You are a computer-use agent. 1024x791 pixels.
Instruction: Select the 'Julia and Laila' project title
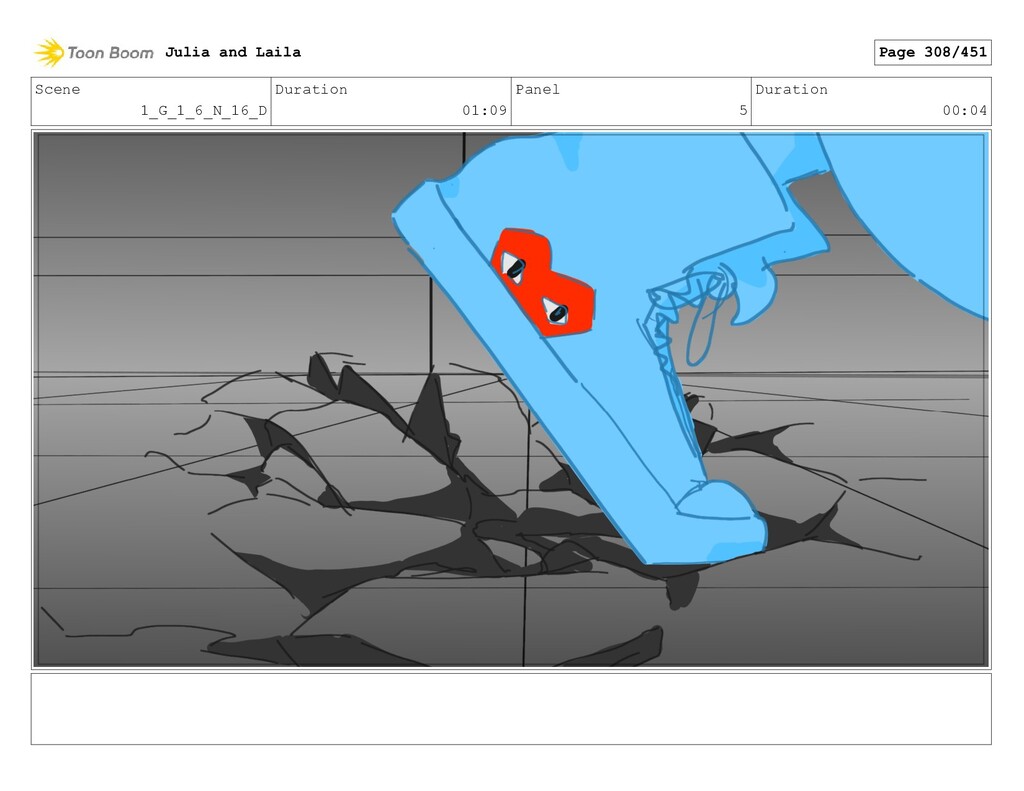(x=232, y=52)
